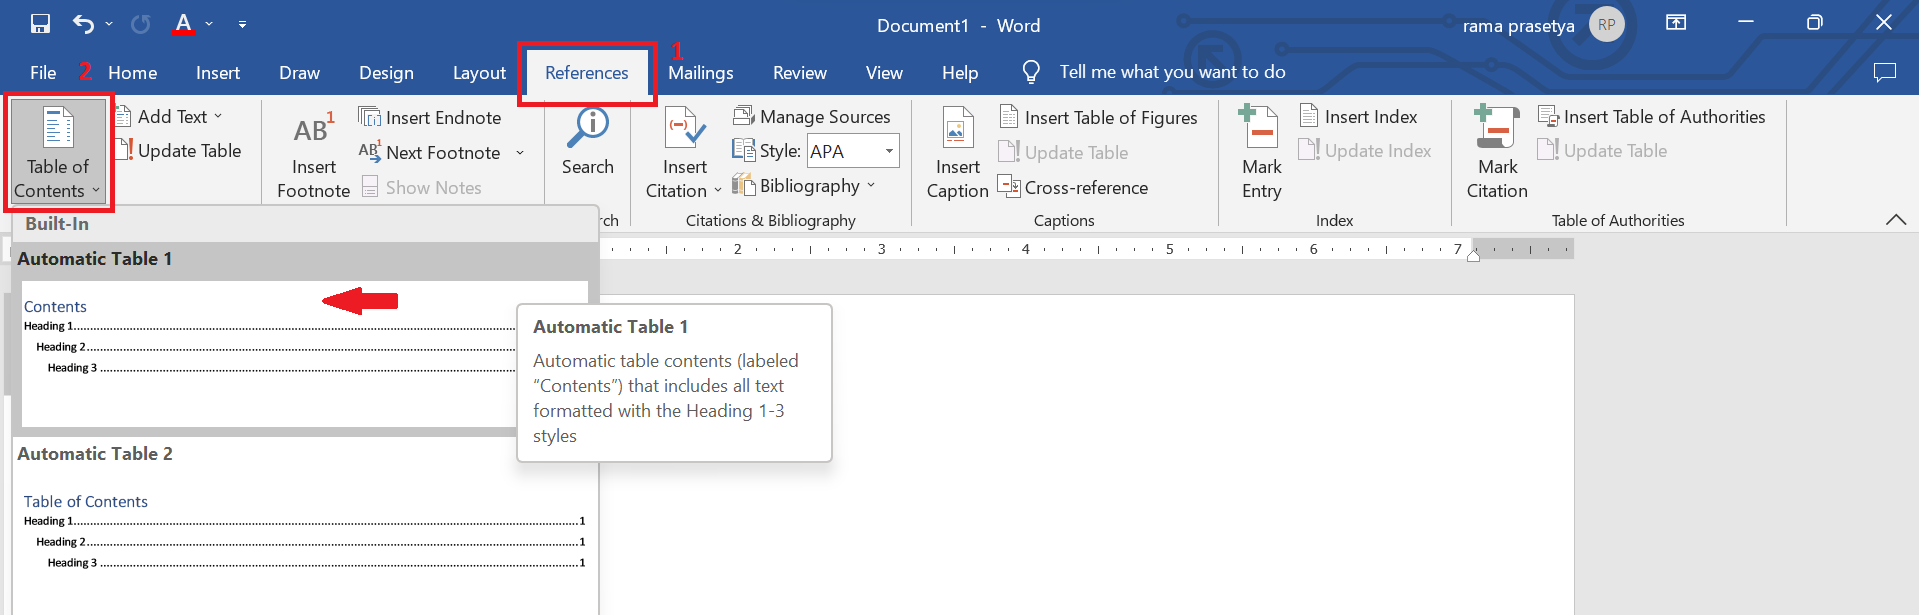
Task: Open the Draw ribbon tab
Action: coord(299,73)
